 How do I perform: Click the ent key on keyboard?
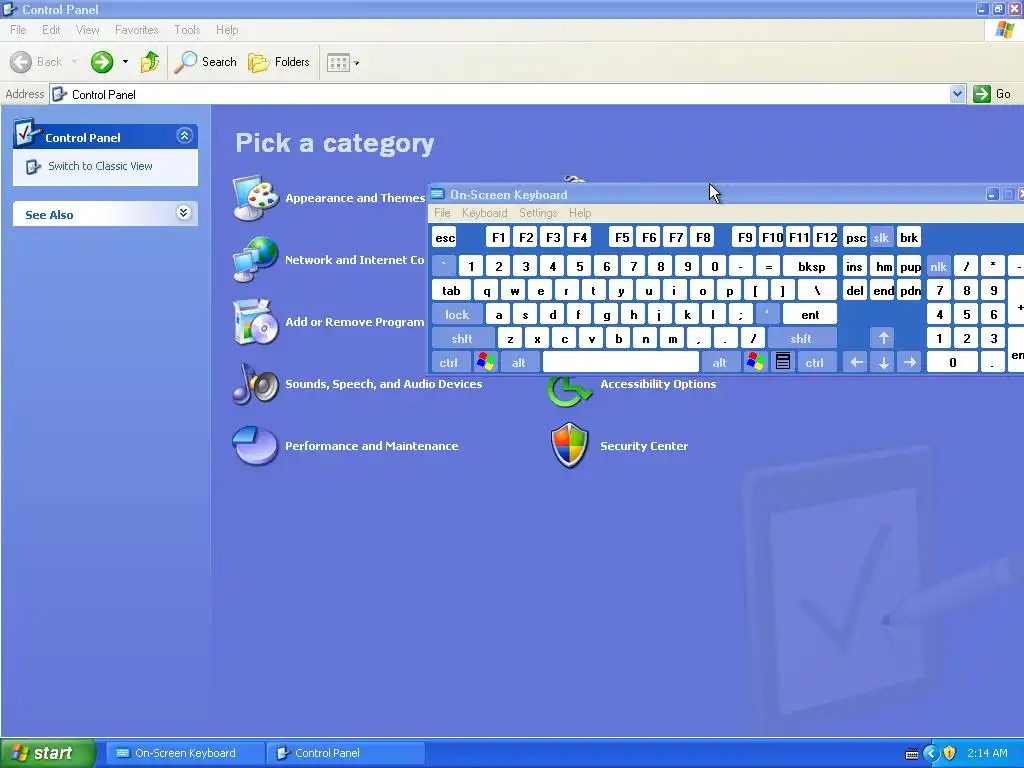pos(810,314)
